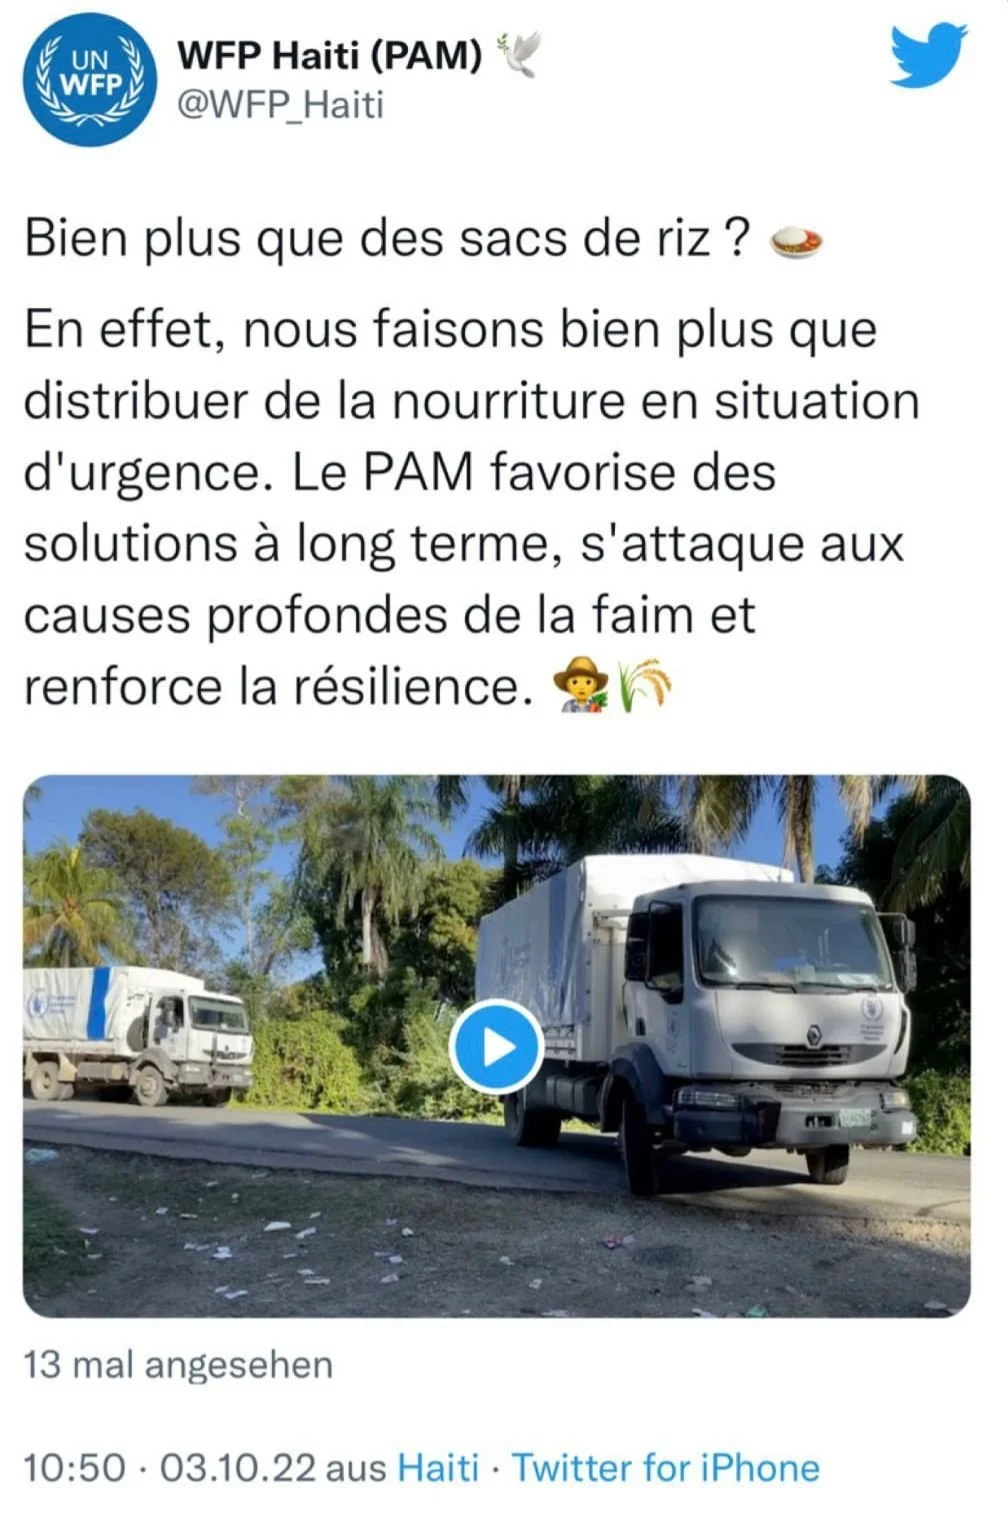The width and height of the screenshot is (1008, 1513).
Task: Click the dove emoji beside account name
Action: tap(518, 55)
